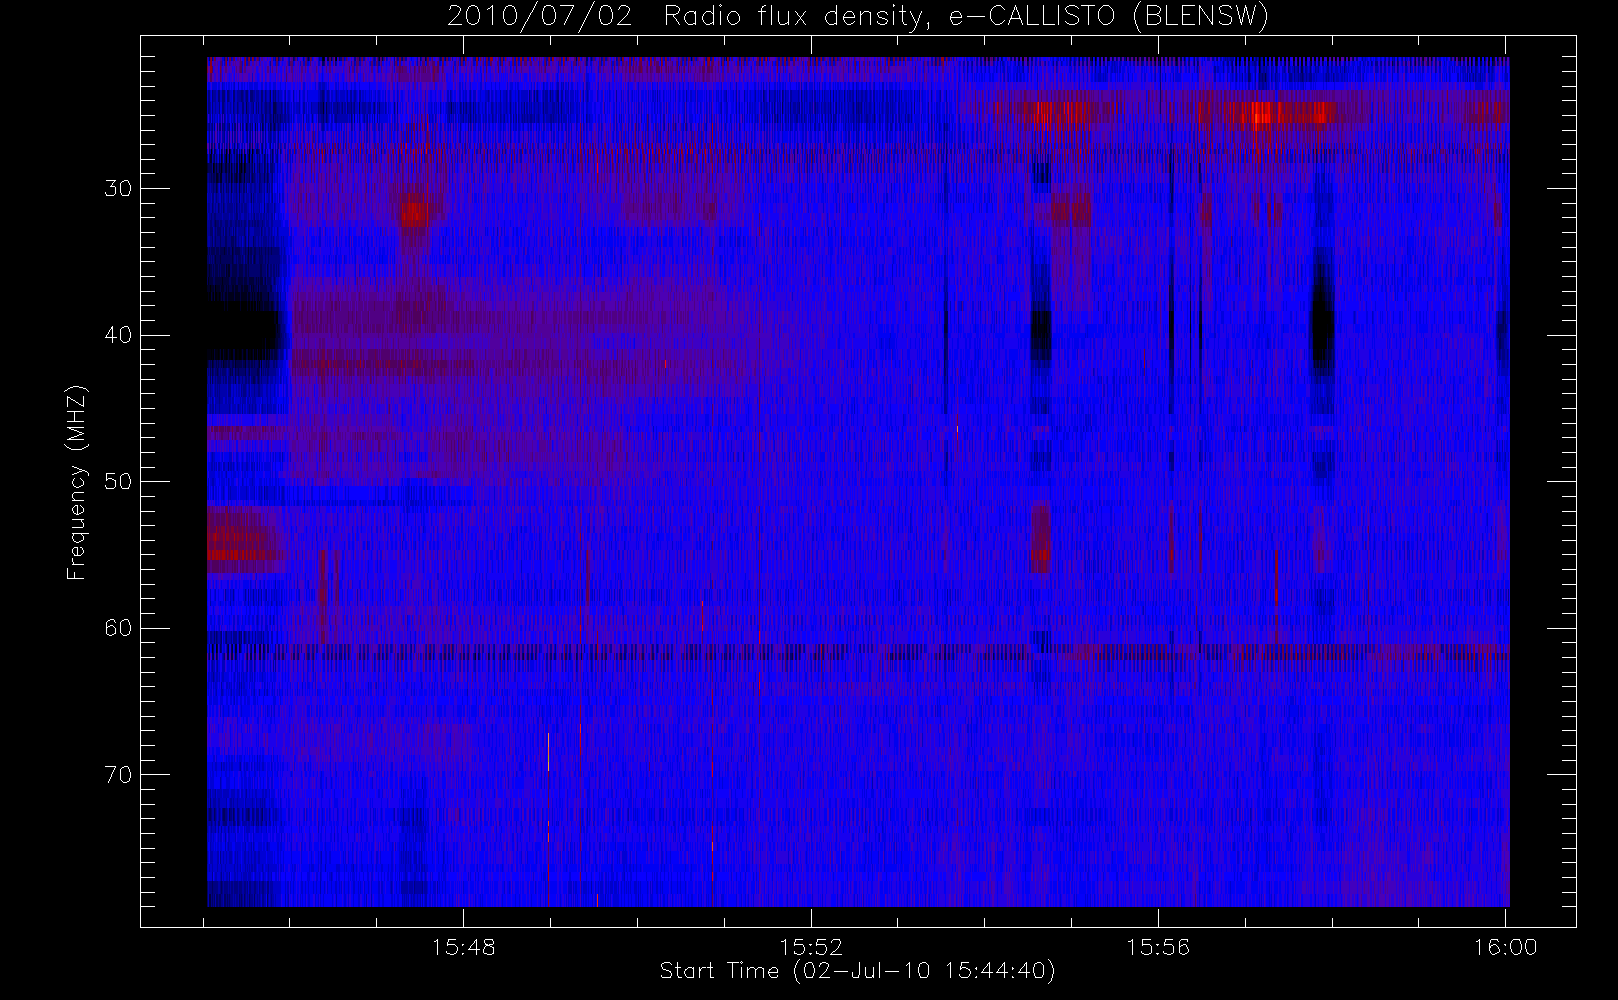Screen dimensions: 1618x1000
Task: Select the 50 MHz frequency tick label
Action: (118, 482)
